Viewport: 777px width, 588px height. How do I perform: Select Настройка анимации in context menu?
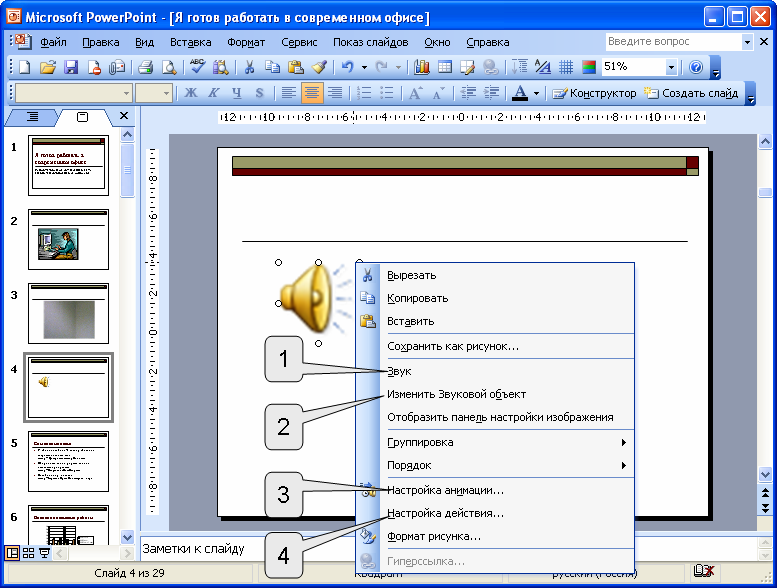click(x=496, y=490)
